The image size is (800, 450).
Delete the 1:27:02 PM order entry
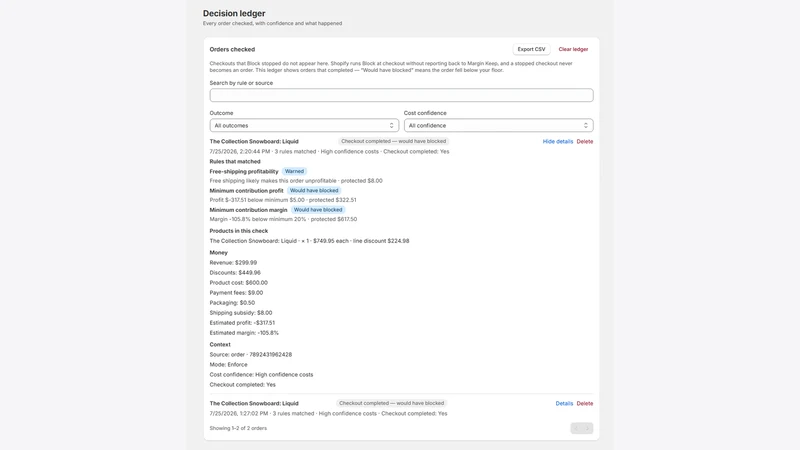point(585,404)
